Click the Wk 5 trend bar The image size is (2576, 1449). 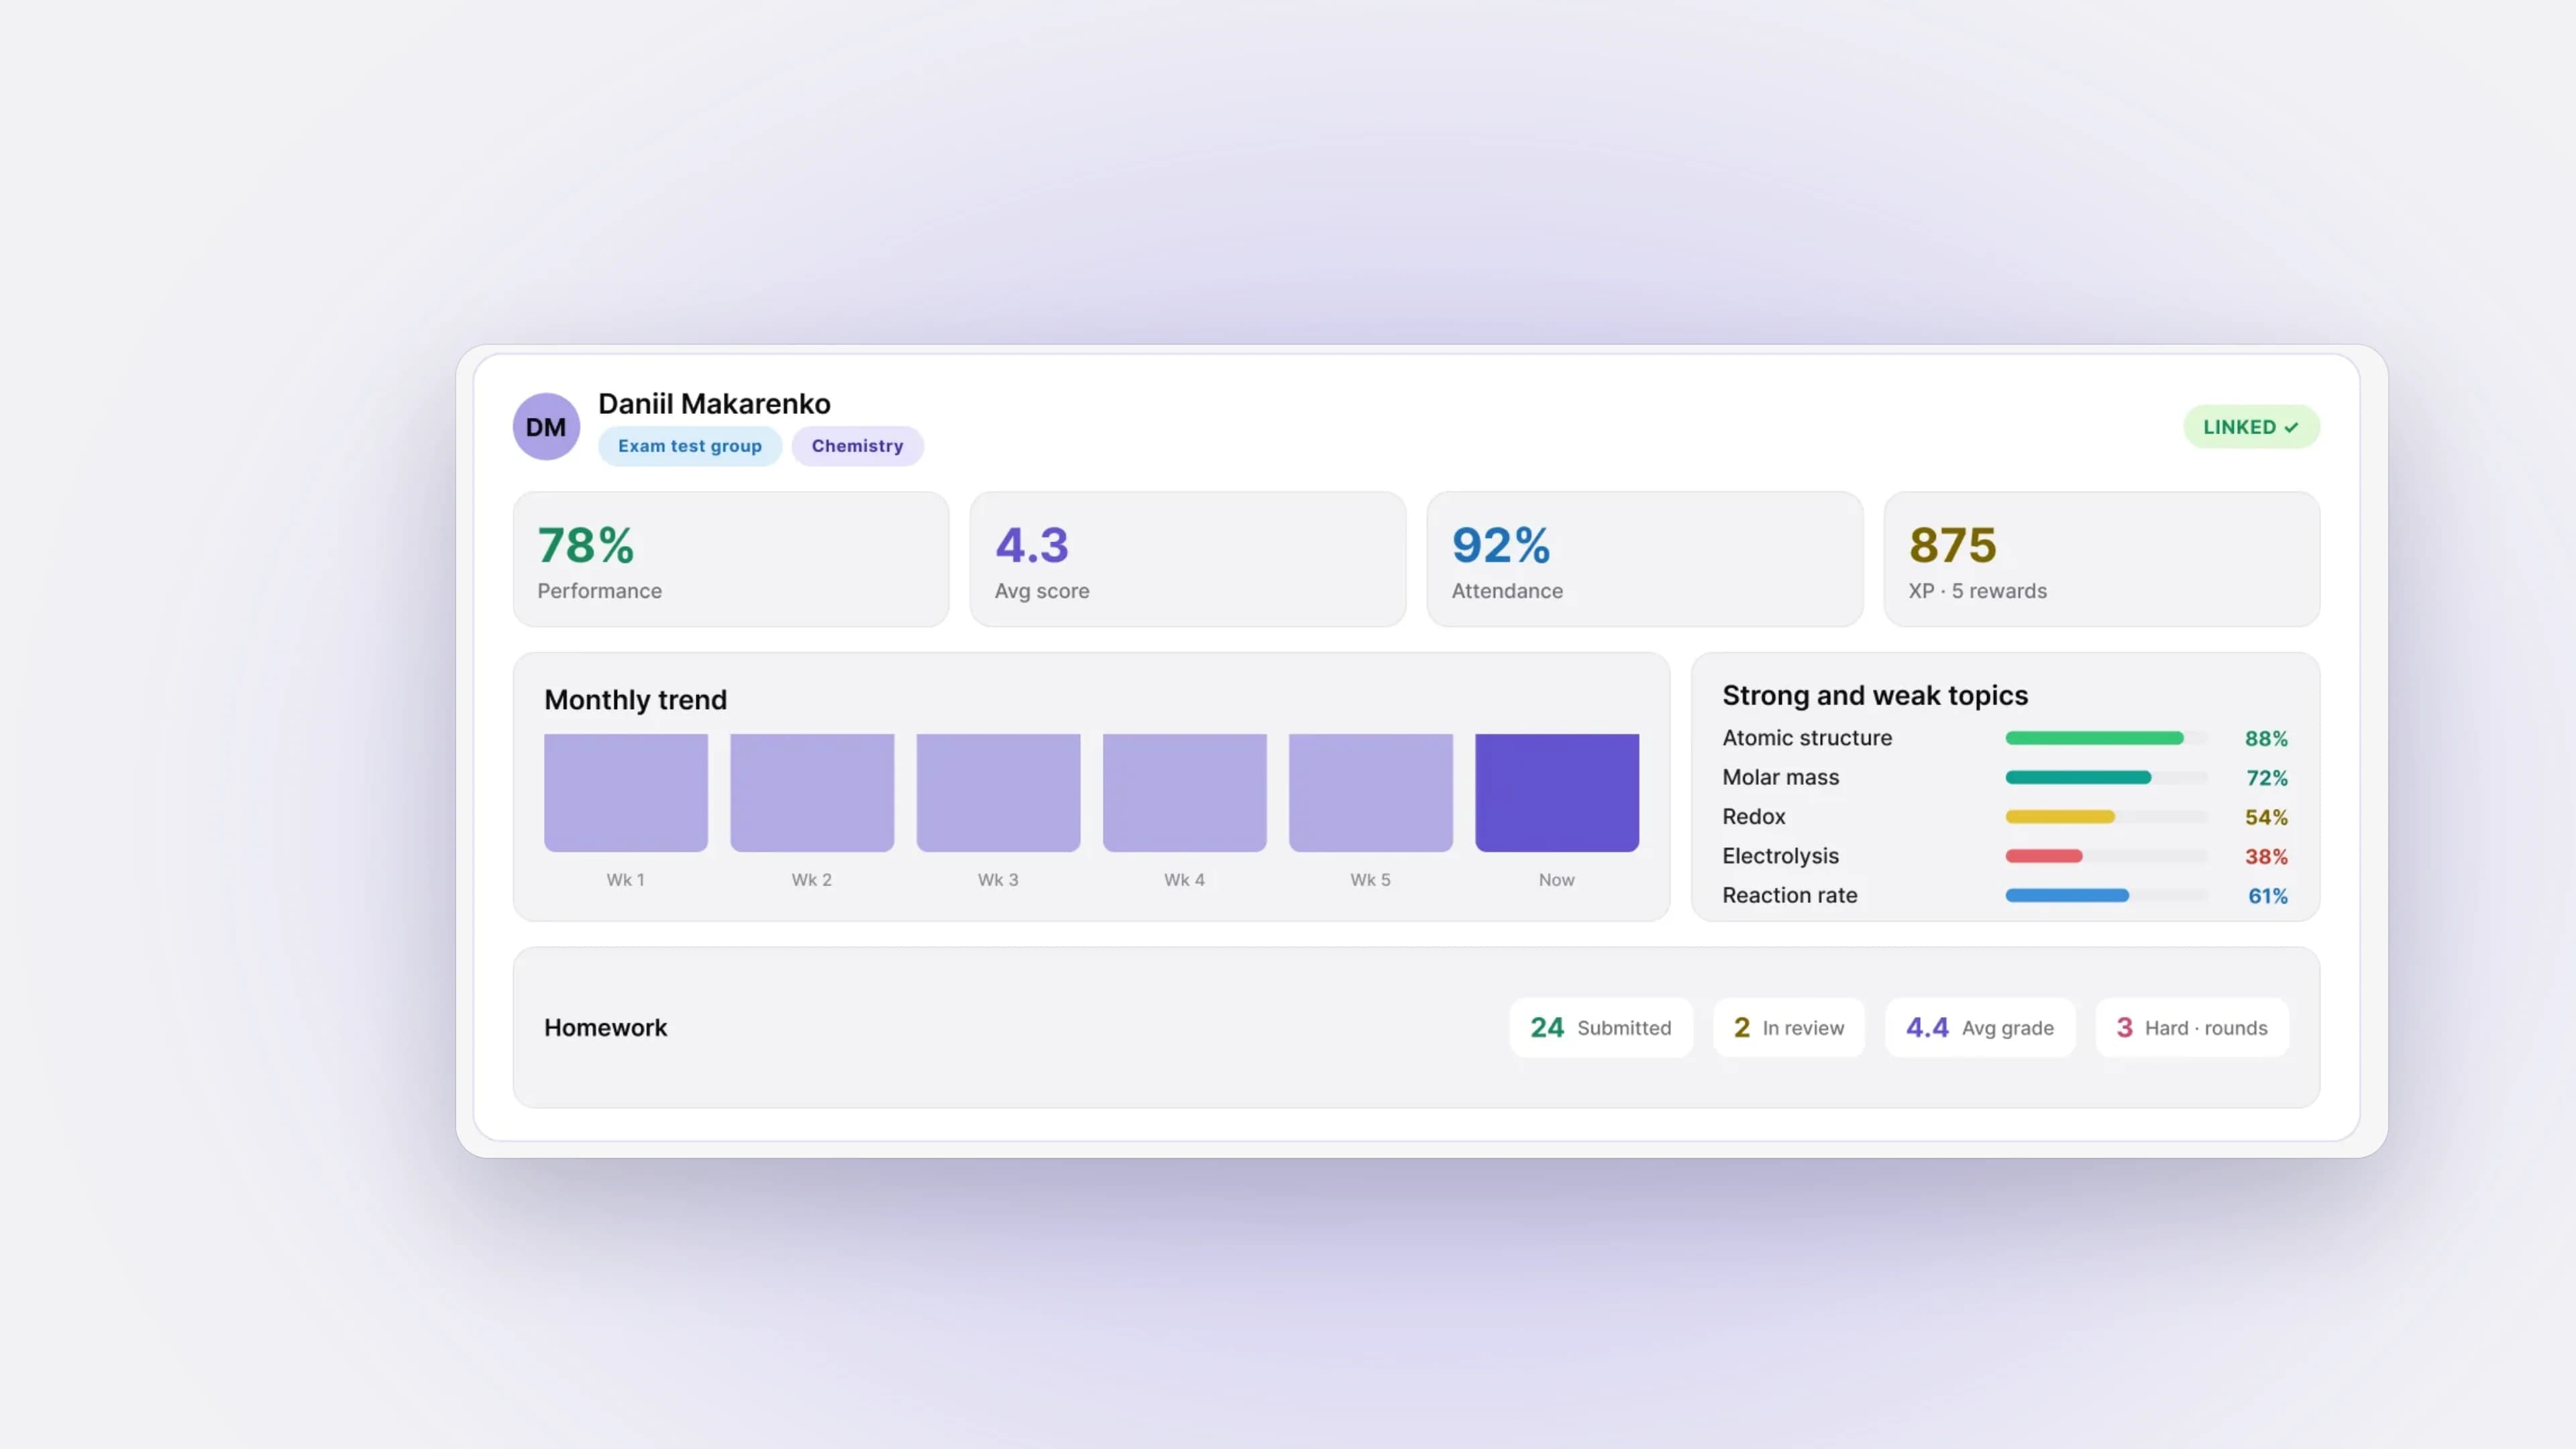pos(1371,793)
